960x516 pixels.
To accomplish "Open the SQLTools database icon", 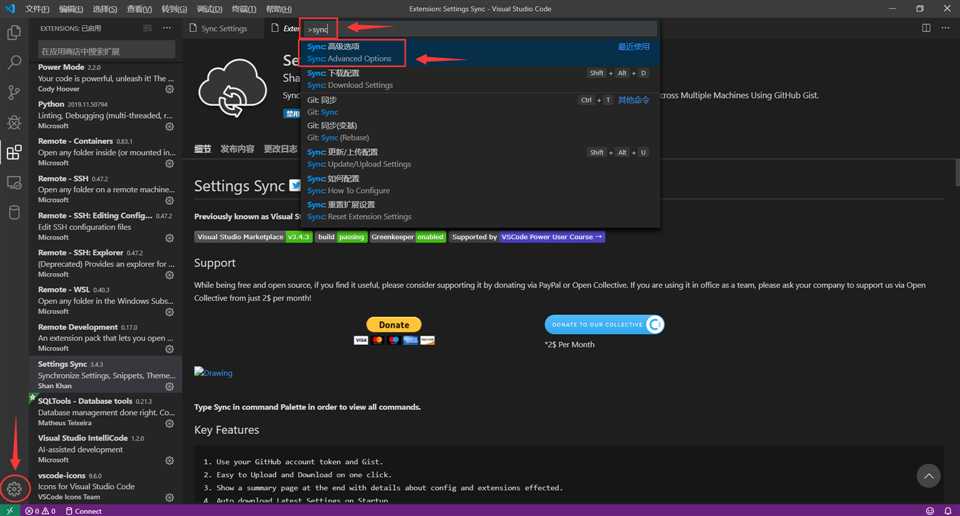I will click(x=14, y=212).
